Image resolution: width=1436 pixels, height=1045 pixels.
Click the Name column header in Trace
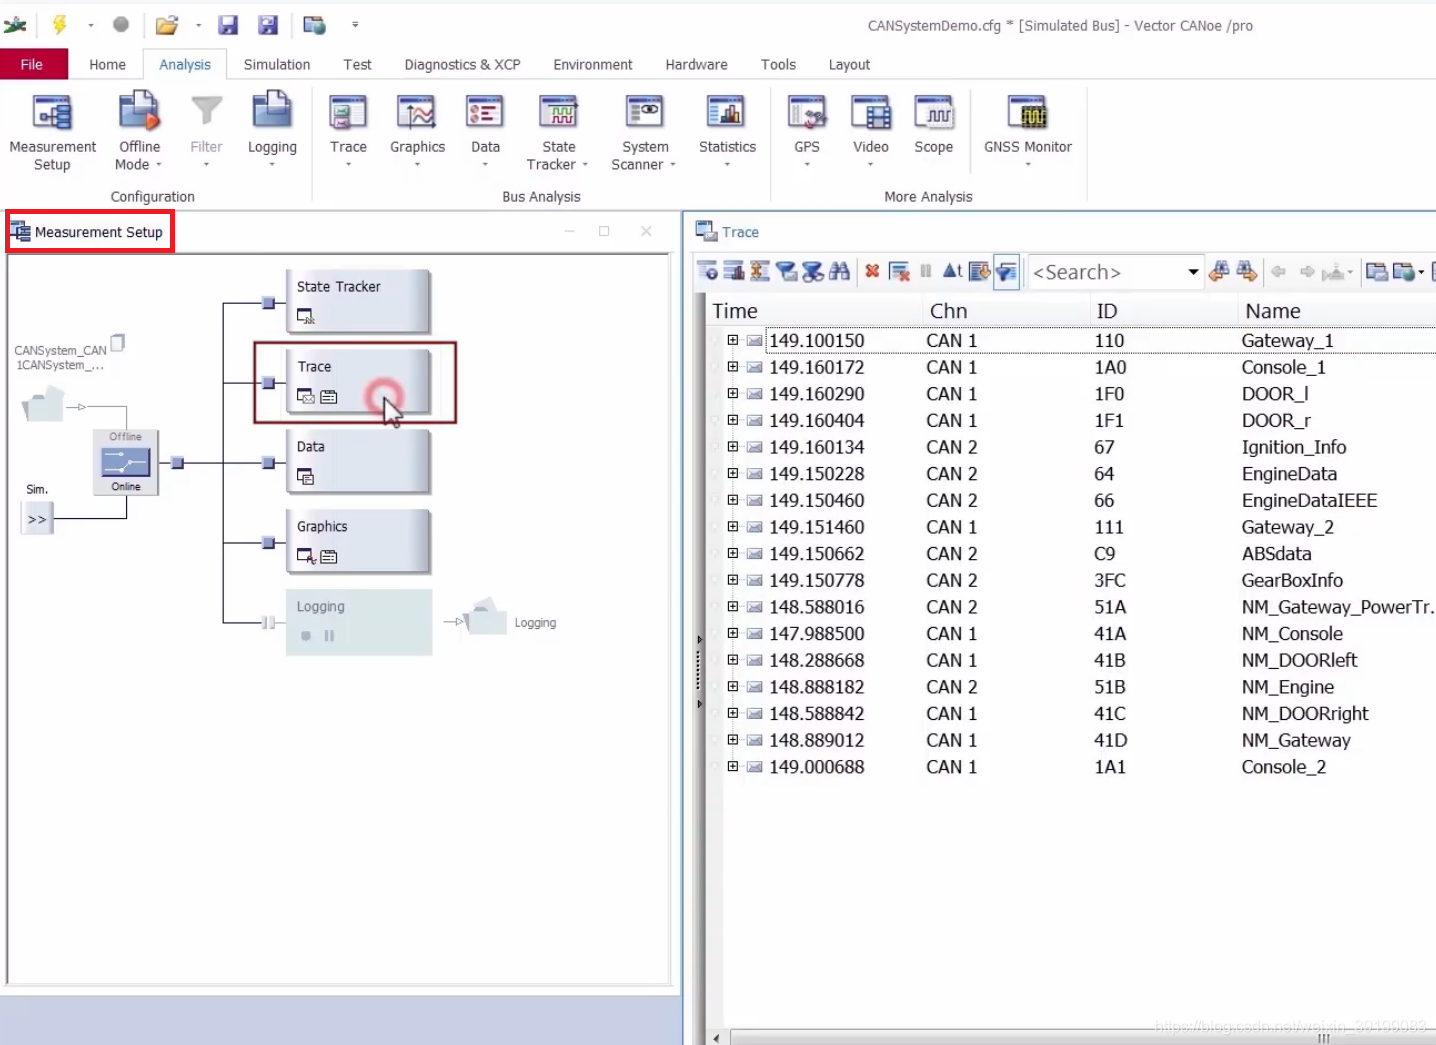coord(1336,311)
